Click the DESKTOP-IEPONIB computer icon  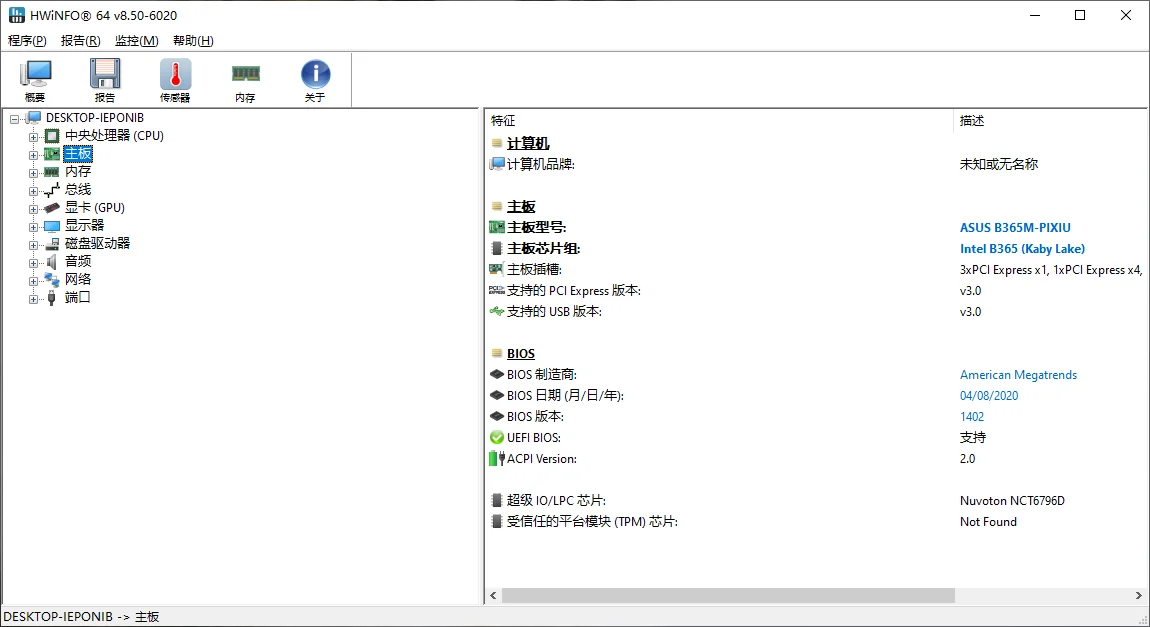(x=34, y=117)
